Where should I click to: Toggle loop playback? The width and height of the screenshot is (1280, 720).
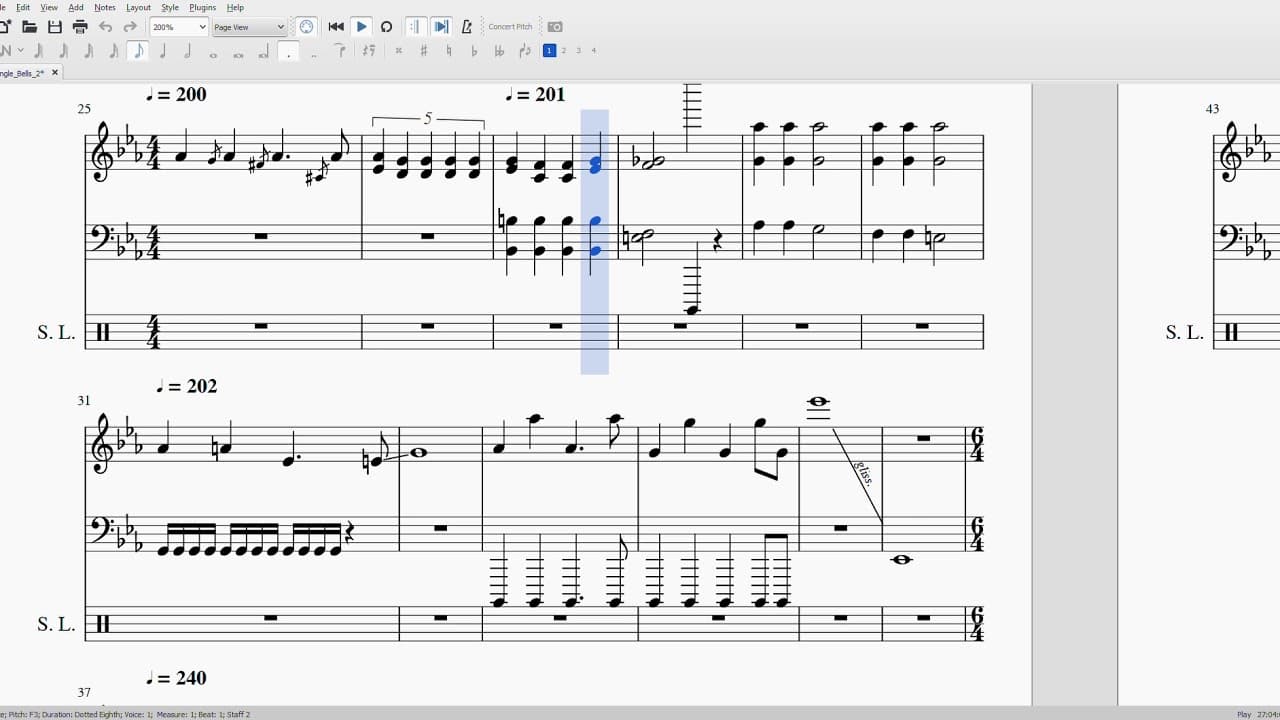[x=386, y=27]
